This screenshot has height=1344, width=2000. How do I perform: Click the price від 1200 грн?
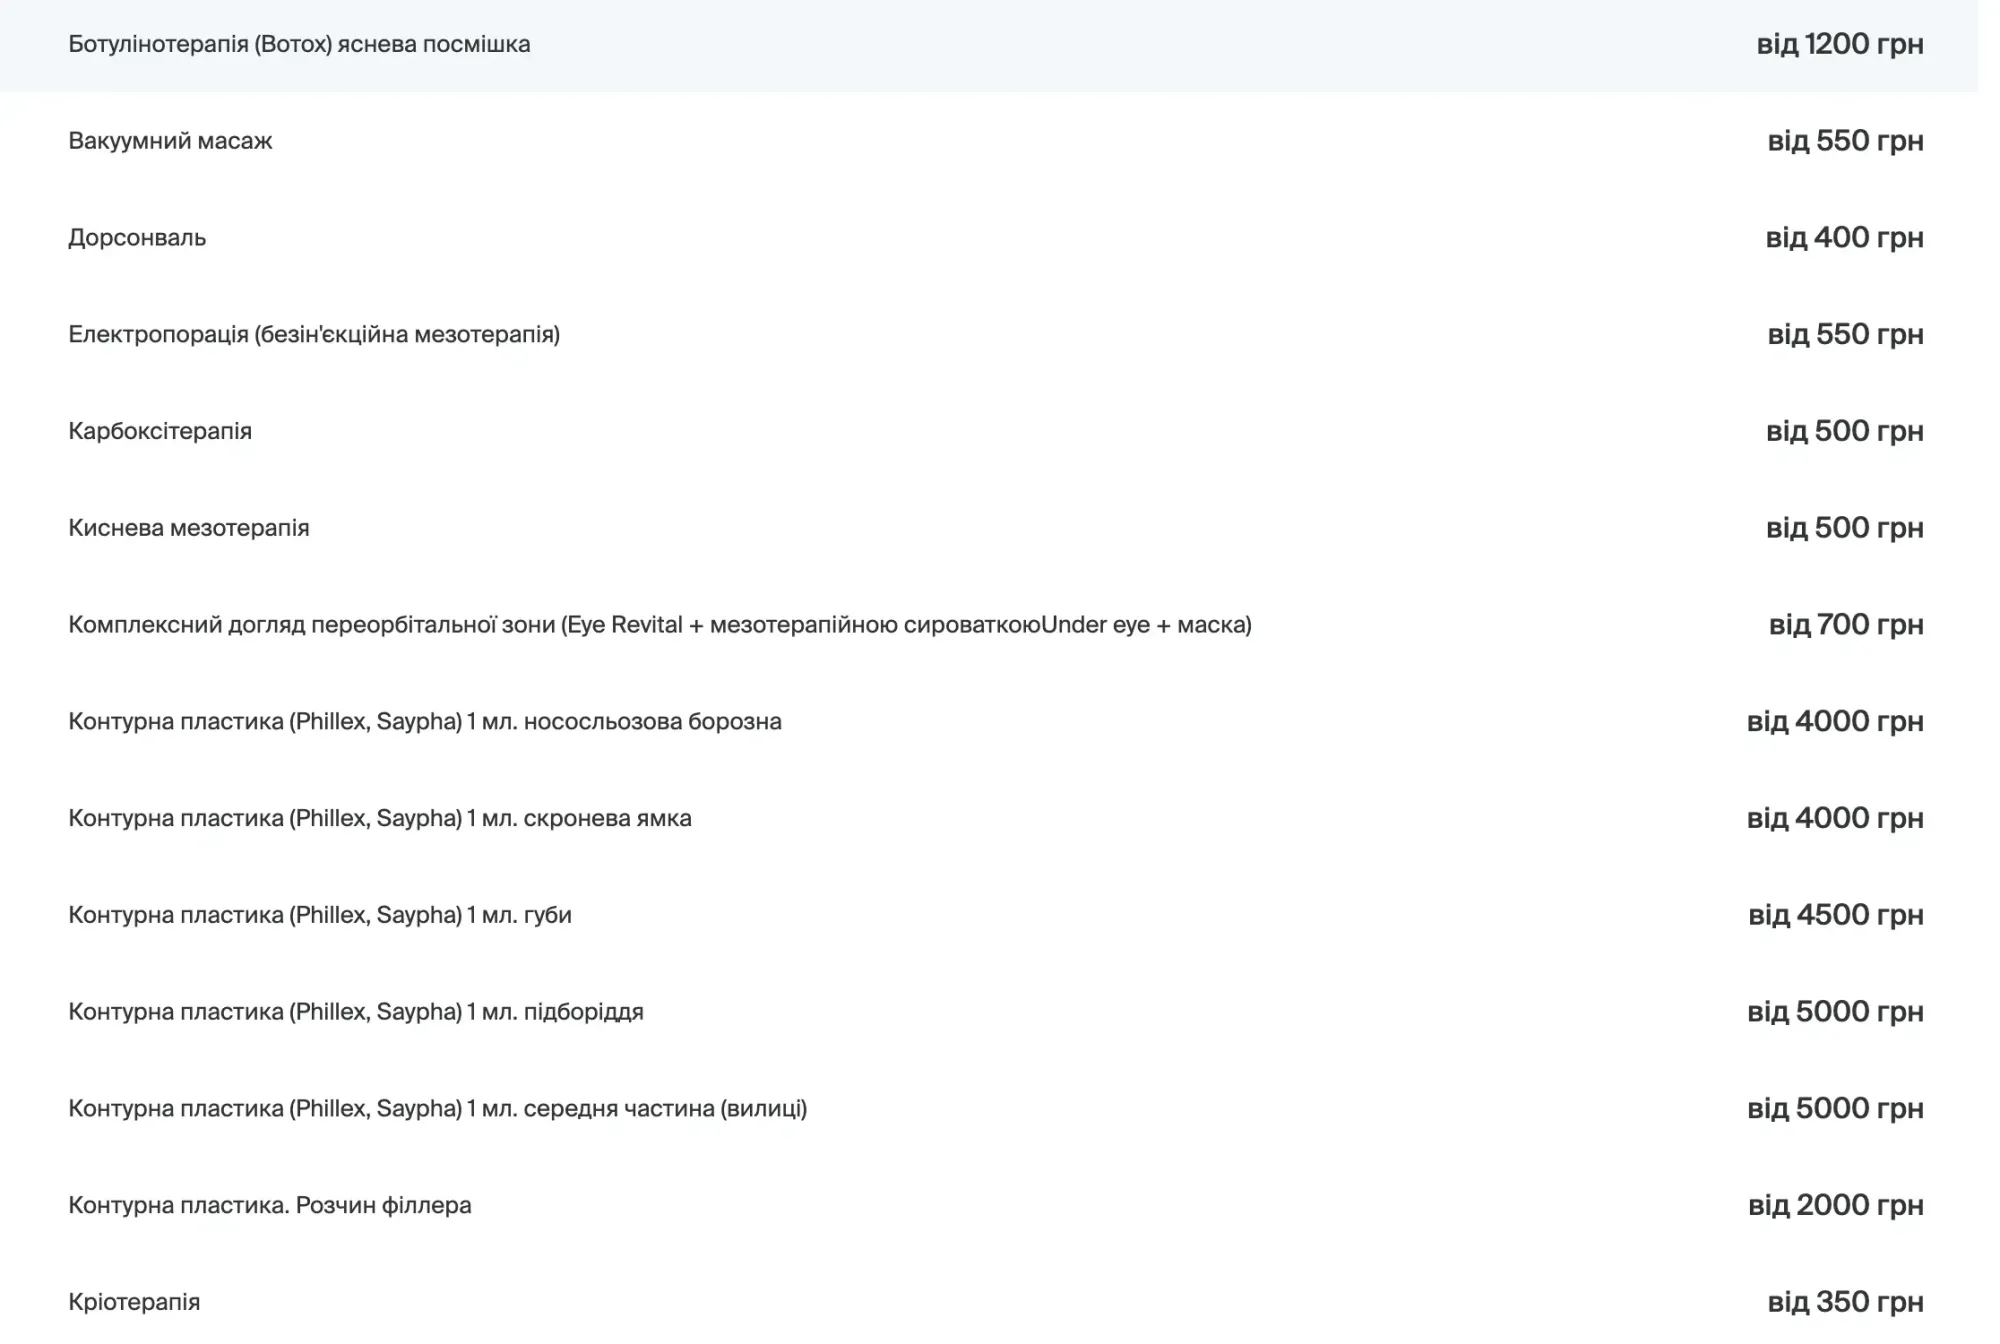(1840, 44)
